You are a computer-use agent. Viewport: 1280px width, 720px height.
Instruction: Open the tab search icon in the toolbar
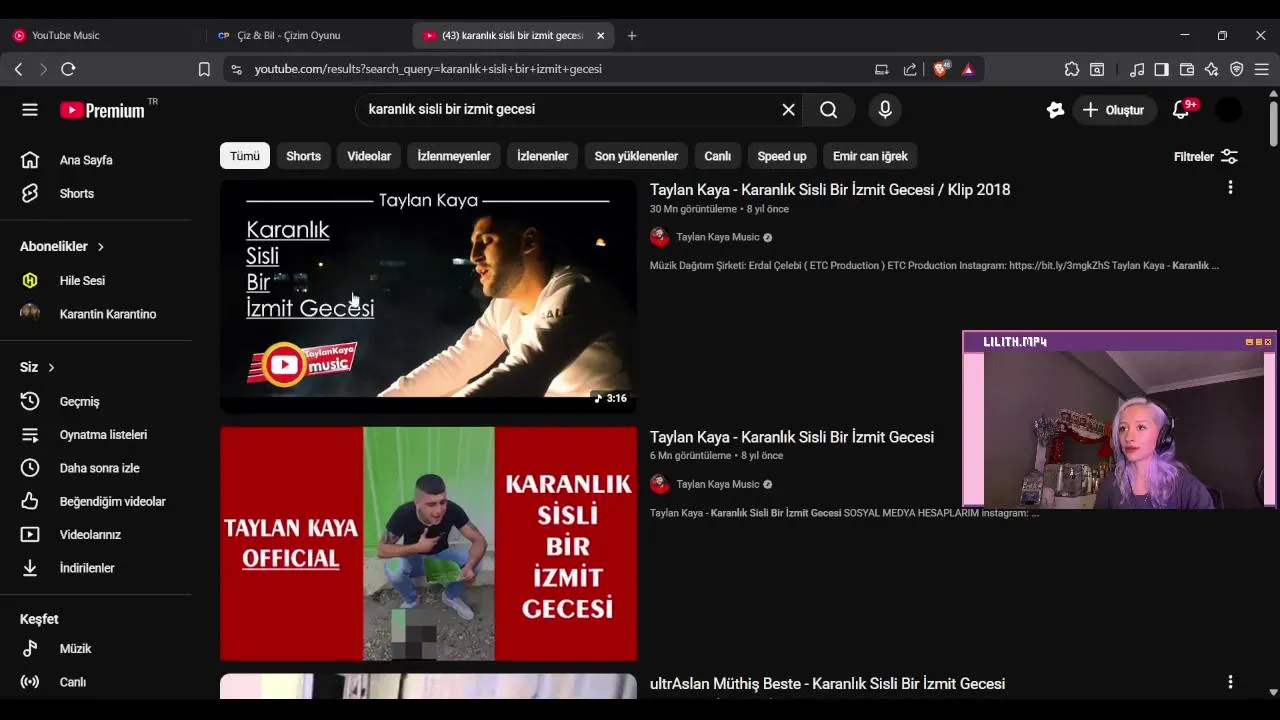1097,69
